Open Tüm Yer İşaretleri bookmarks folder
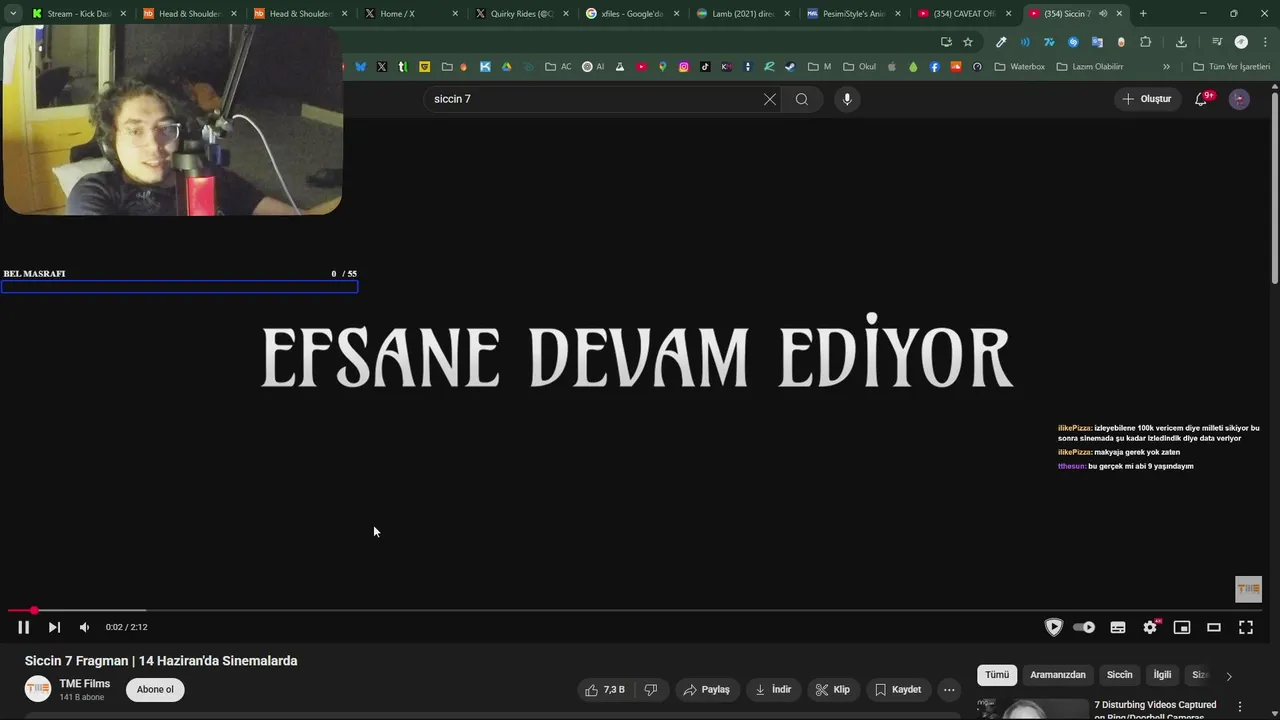The image size is (1280, 720). [x=1231, y=67]
